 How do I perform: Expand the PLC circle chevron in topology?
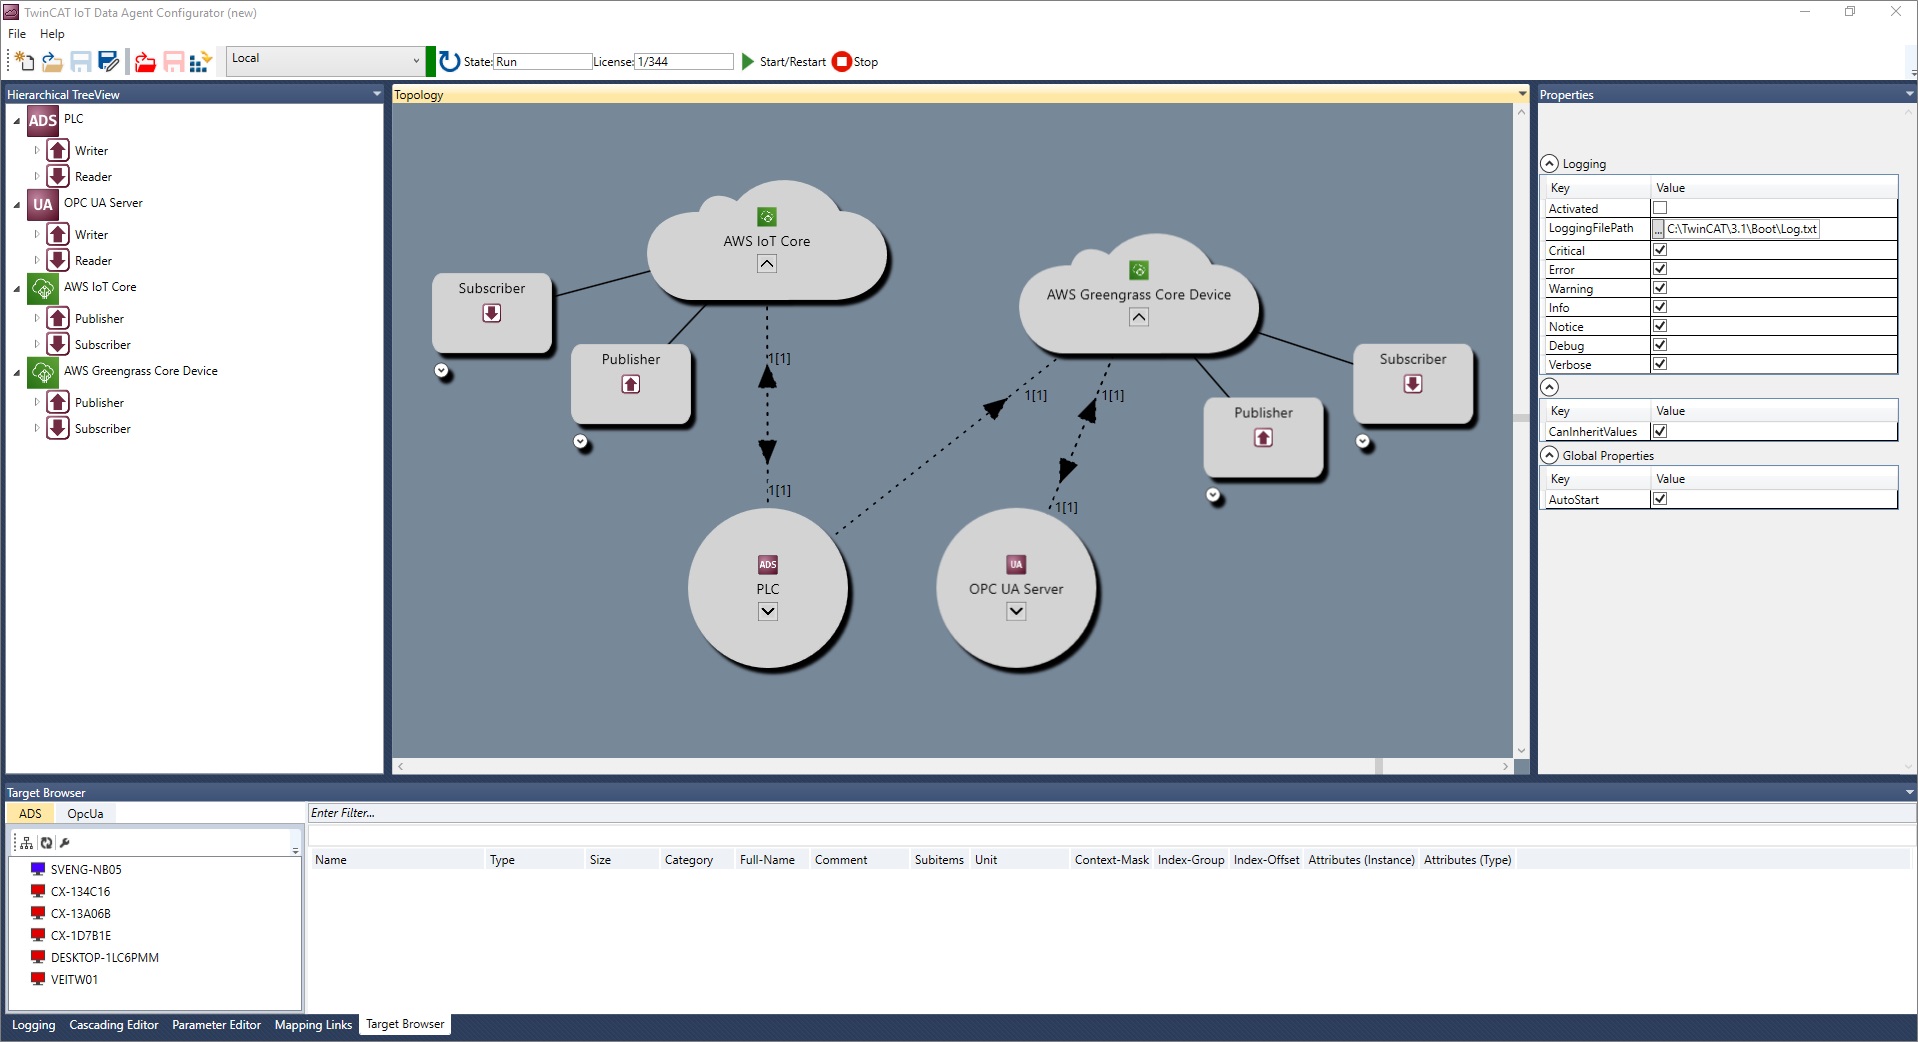(x=768, y=612)
